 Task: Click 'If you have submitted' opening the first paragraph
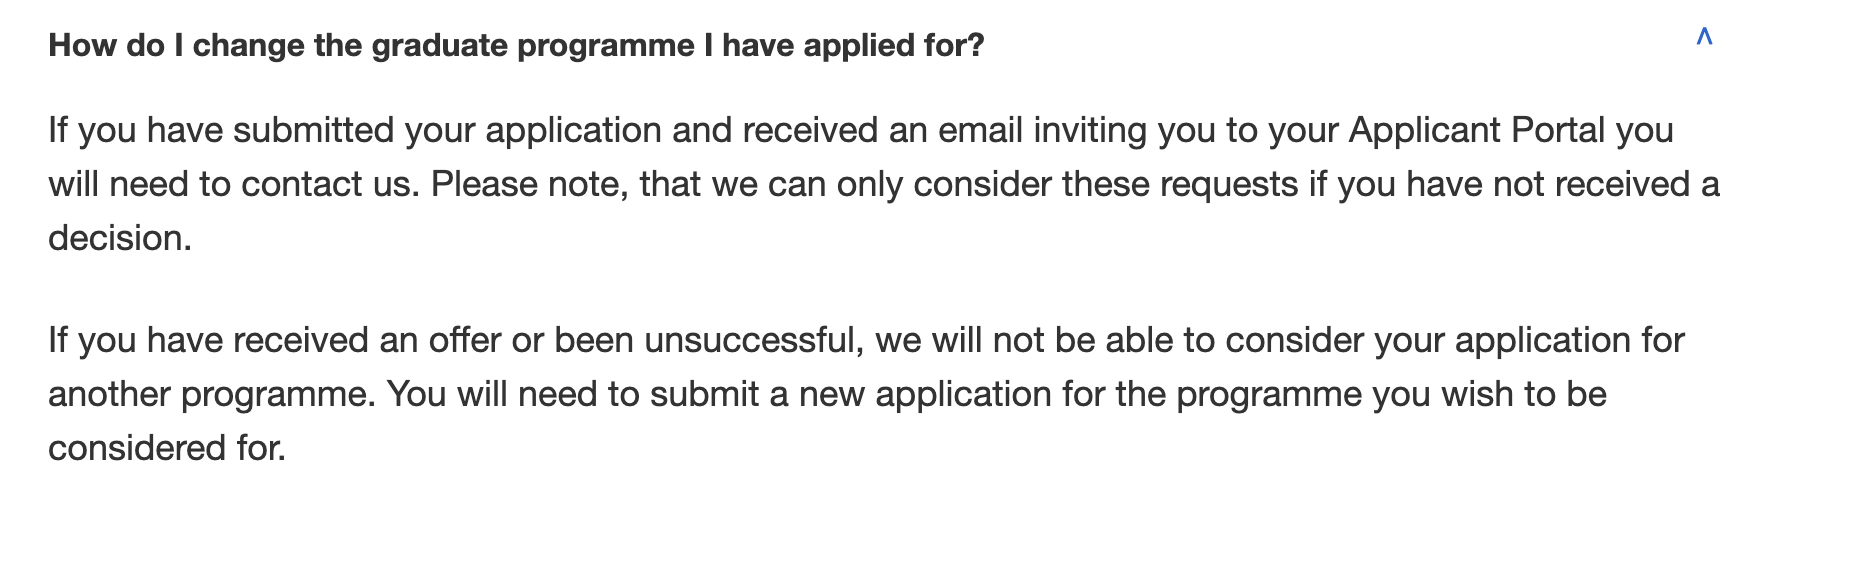coord(221,130)
